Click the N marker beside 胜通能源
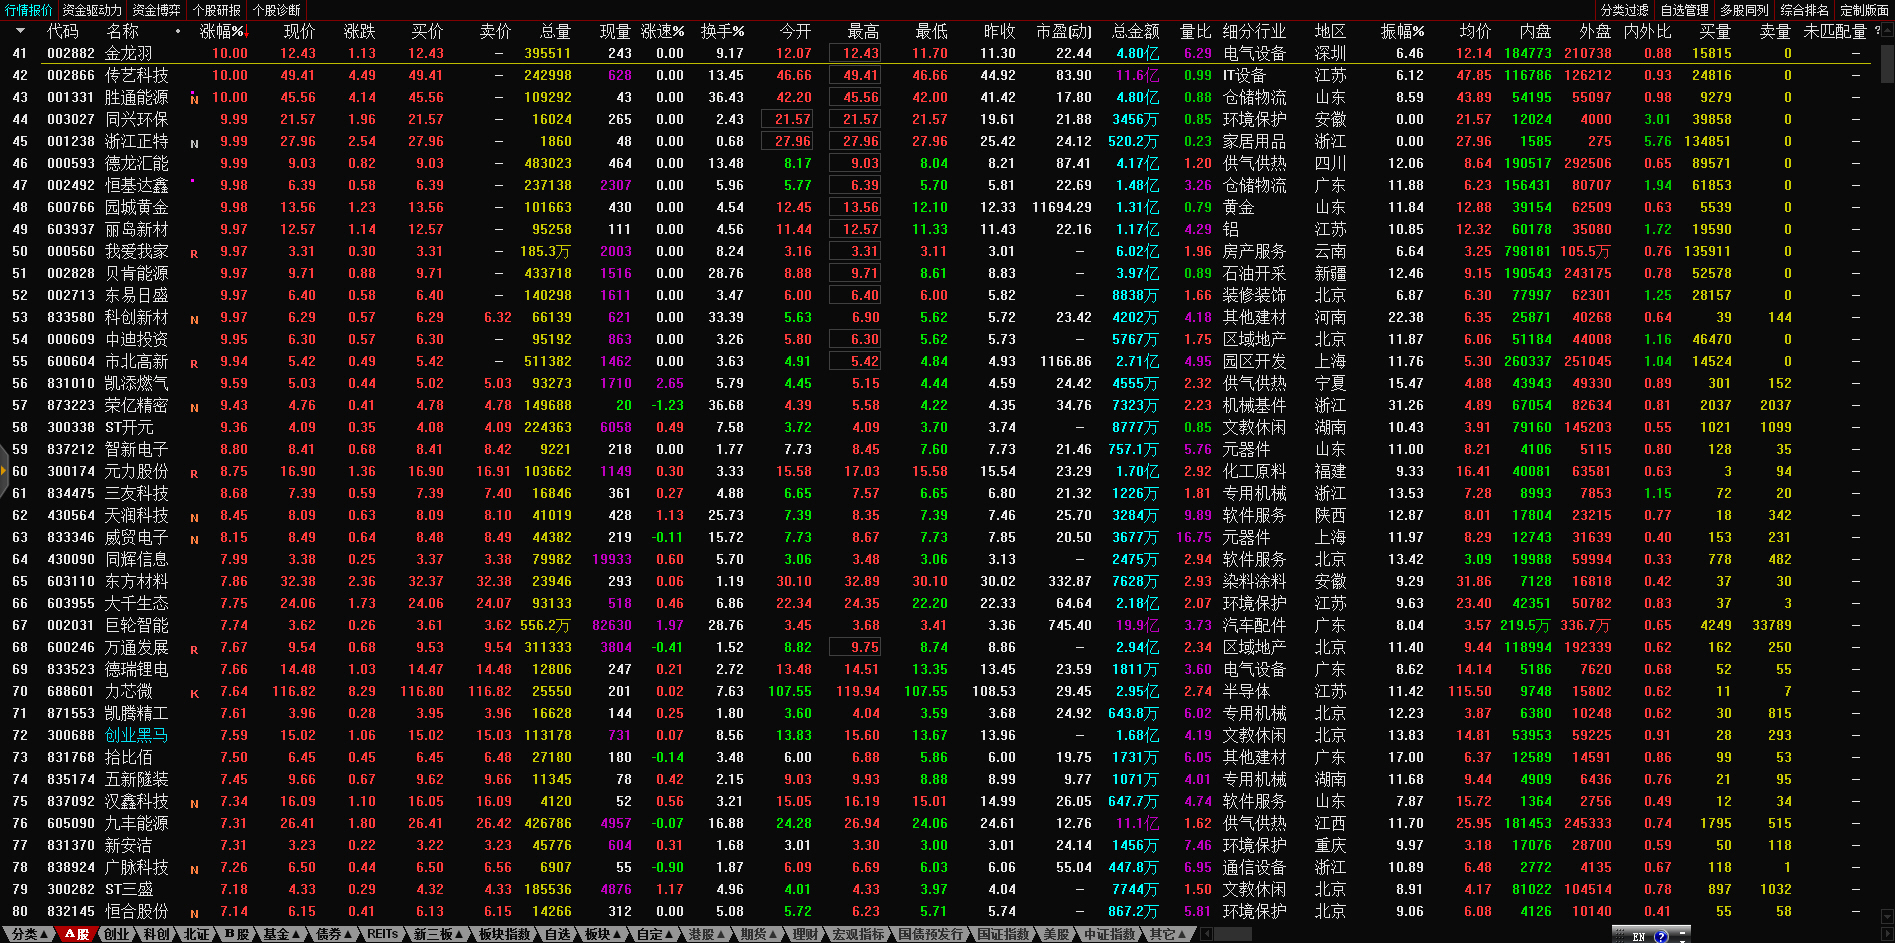Viewport: 1895px width, 943px height. 194,99
